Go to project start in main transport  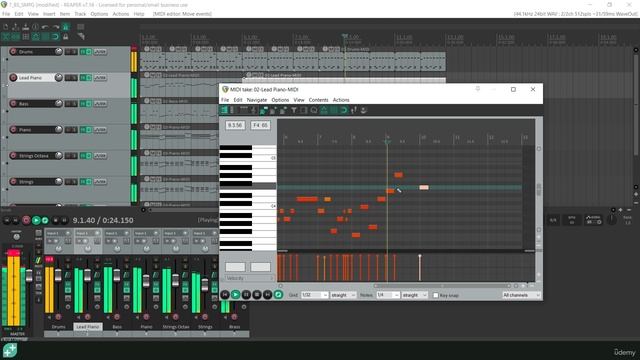tap(7, 220)
